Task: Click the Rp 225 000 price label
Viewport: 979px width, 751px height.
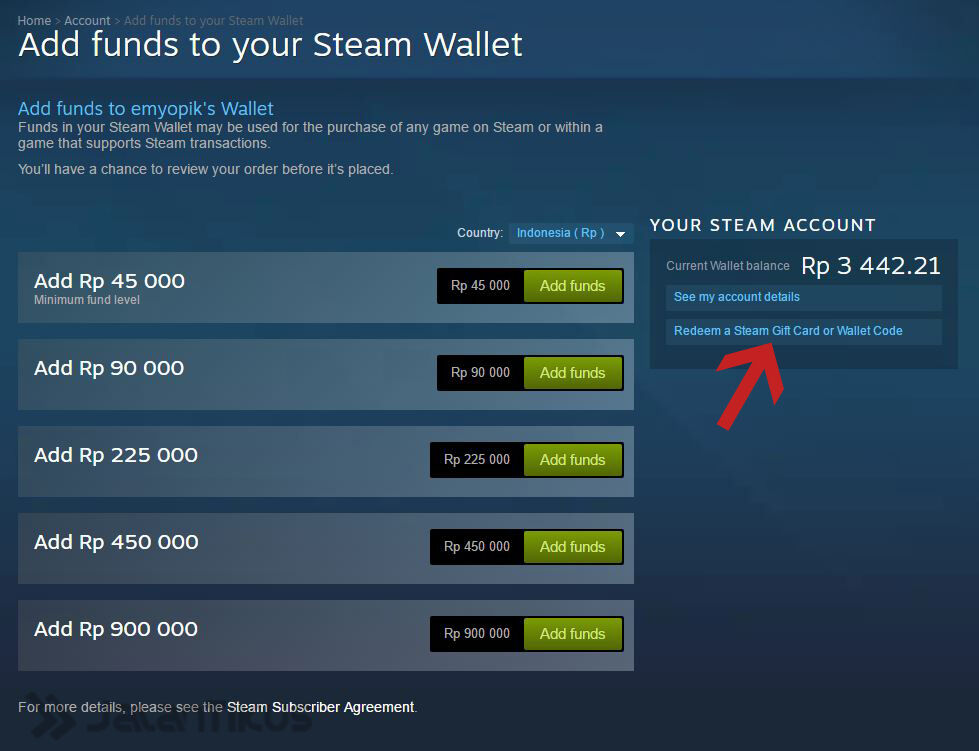Action: click(476, 459)
